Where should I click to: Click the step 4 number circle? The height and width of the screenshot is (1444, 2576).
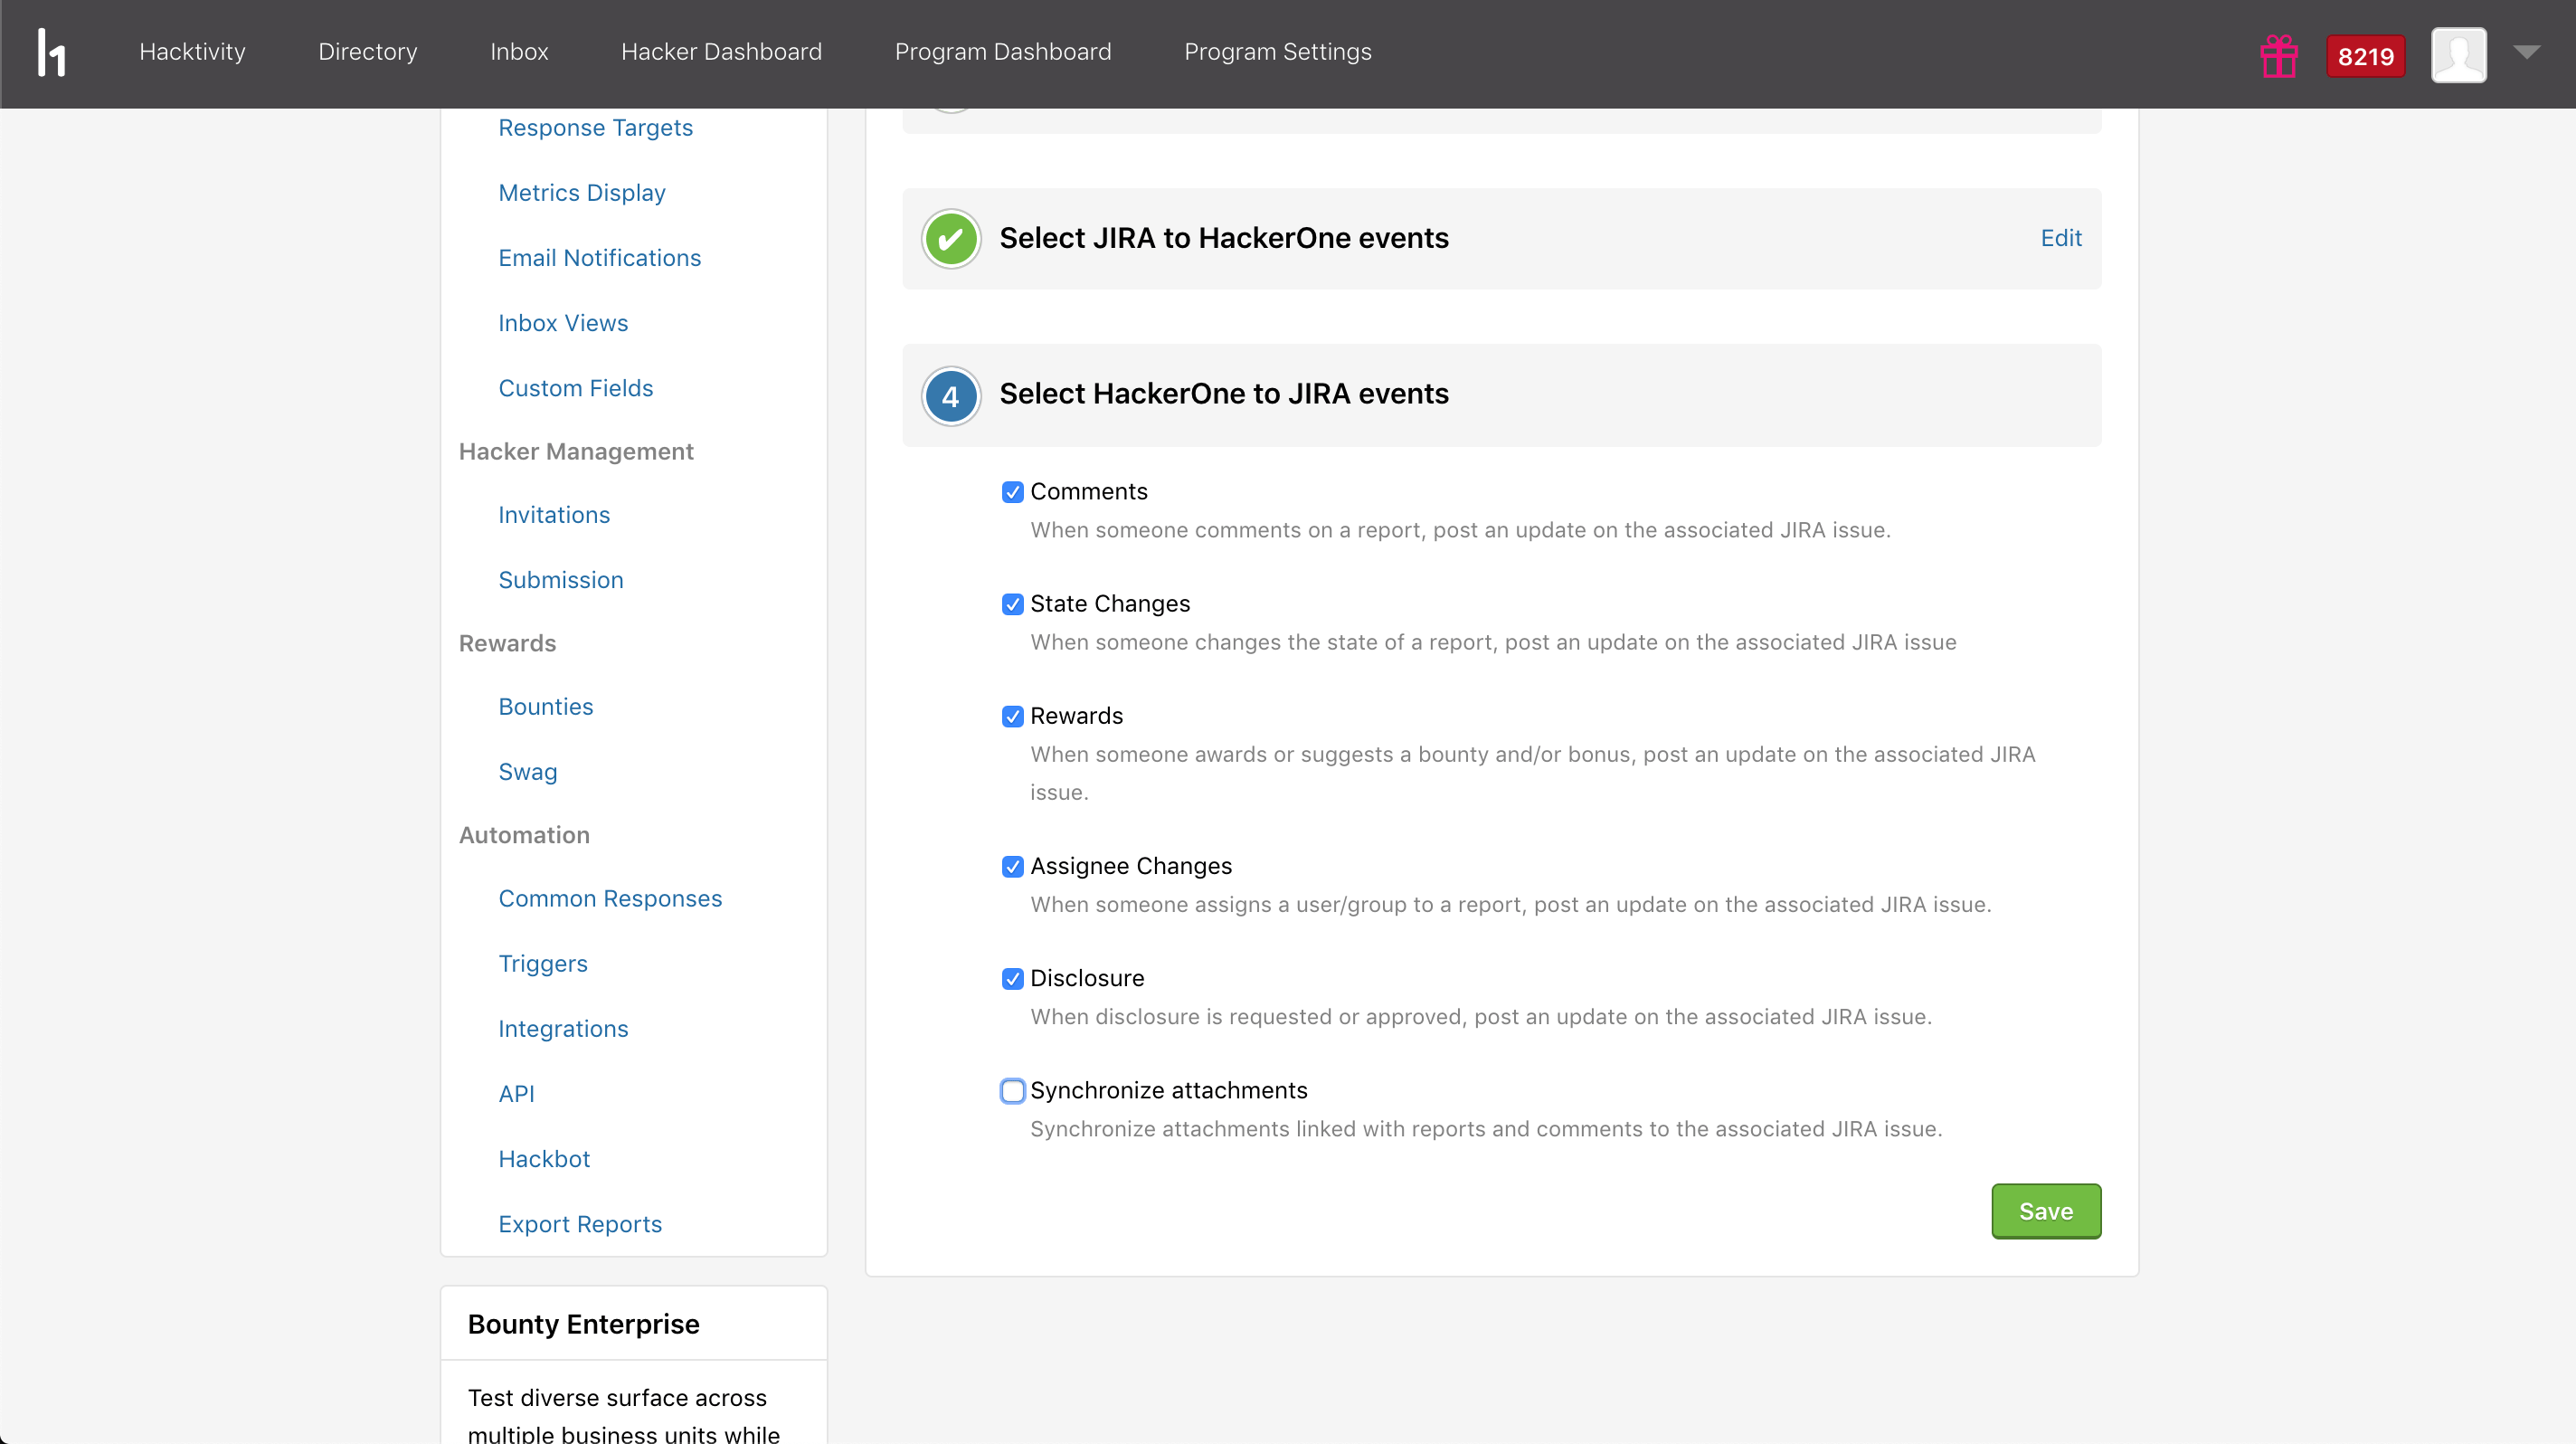click(x=951, y=395)
